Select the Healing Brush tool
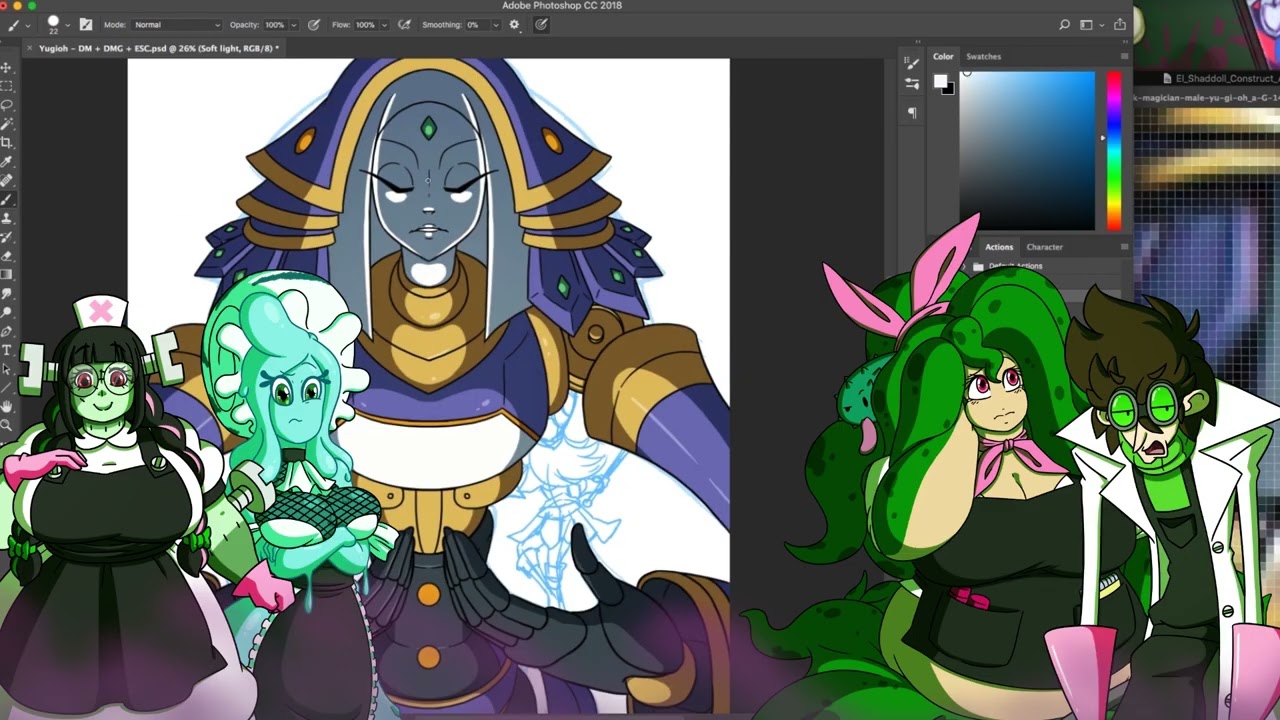The image size is (1280, 720). point(6,181)
